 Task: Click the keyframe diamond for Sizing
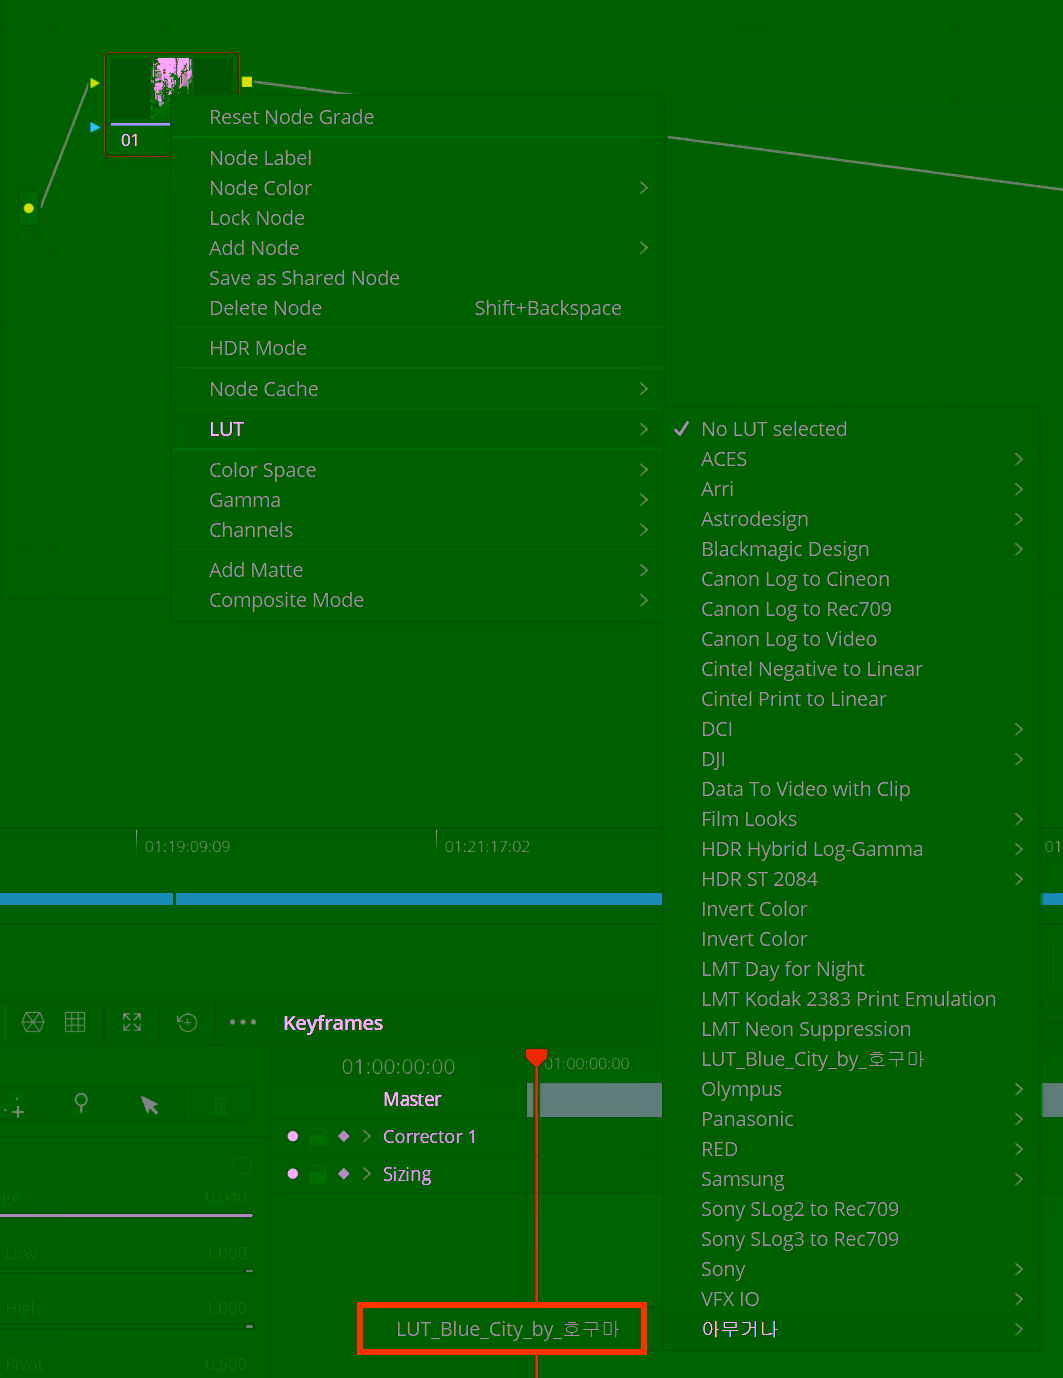pos(344,1173)
